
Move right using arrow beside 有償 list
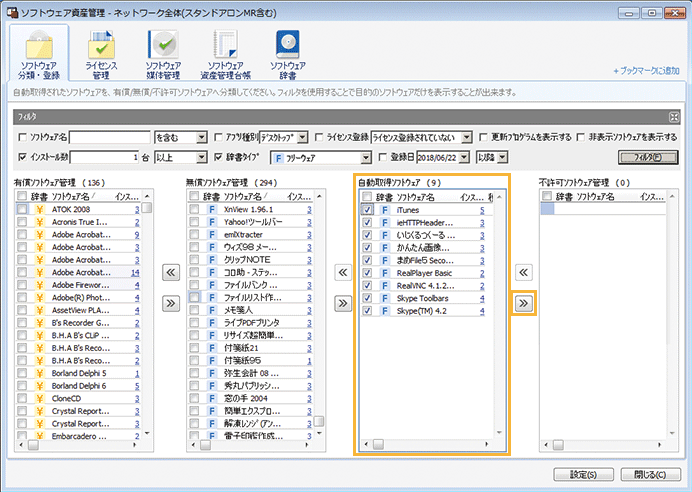(x=171, y=303)
